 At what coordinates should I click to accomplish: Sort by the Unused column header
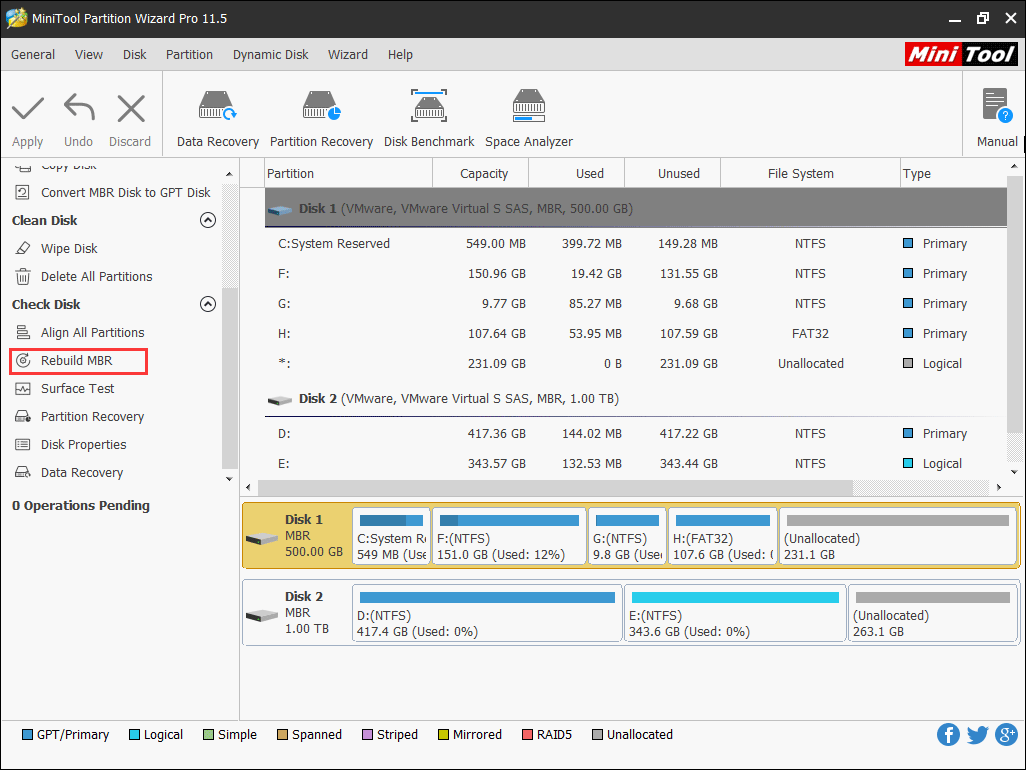click(673, 173)
